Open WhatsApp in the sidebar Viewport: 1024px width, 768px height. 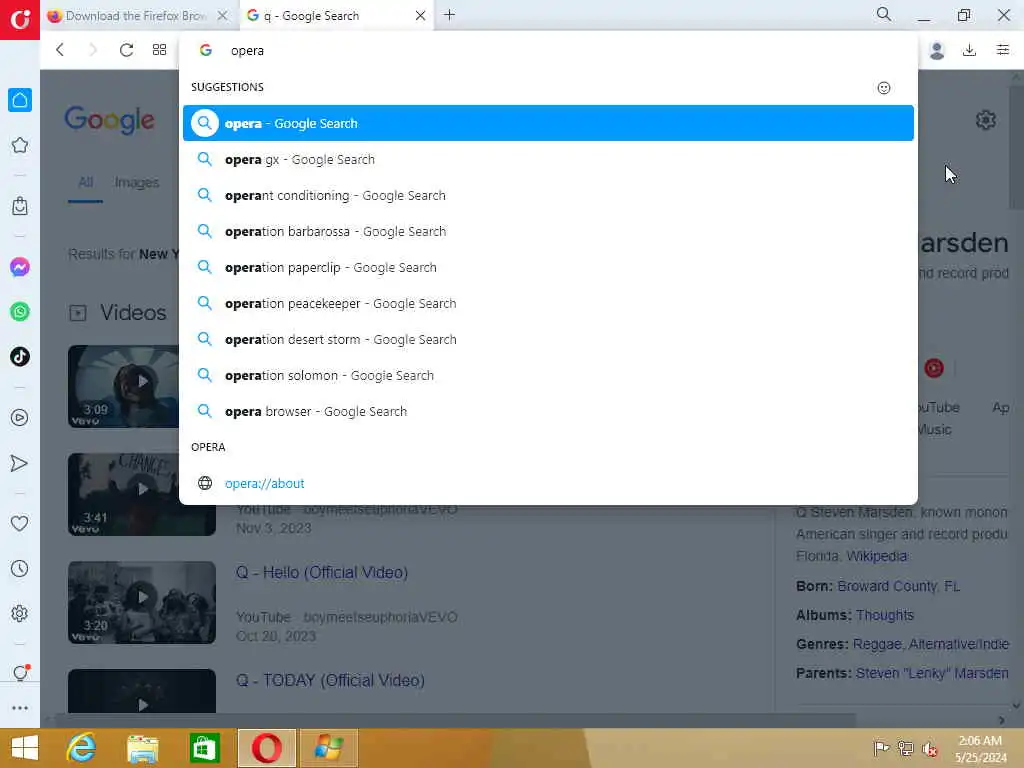click(20, 312)
